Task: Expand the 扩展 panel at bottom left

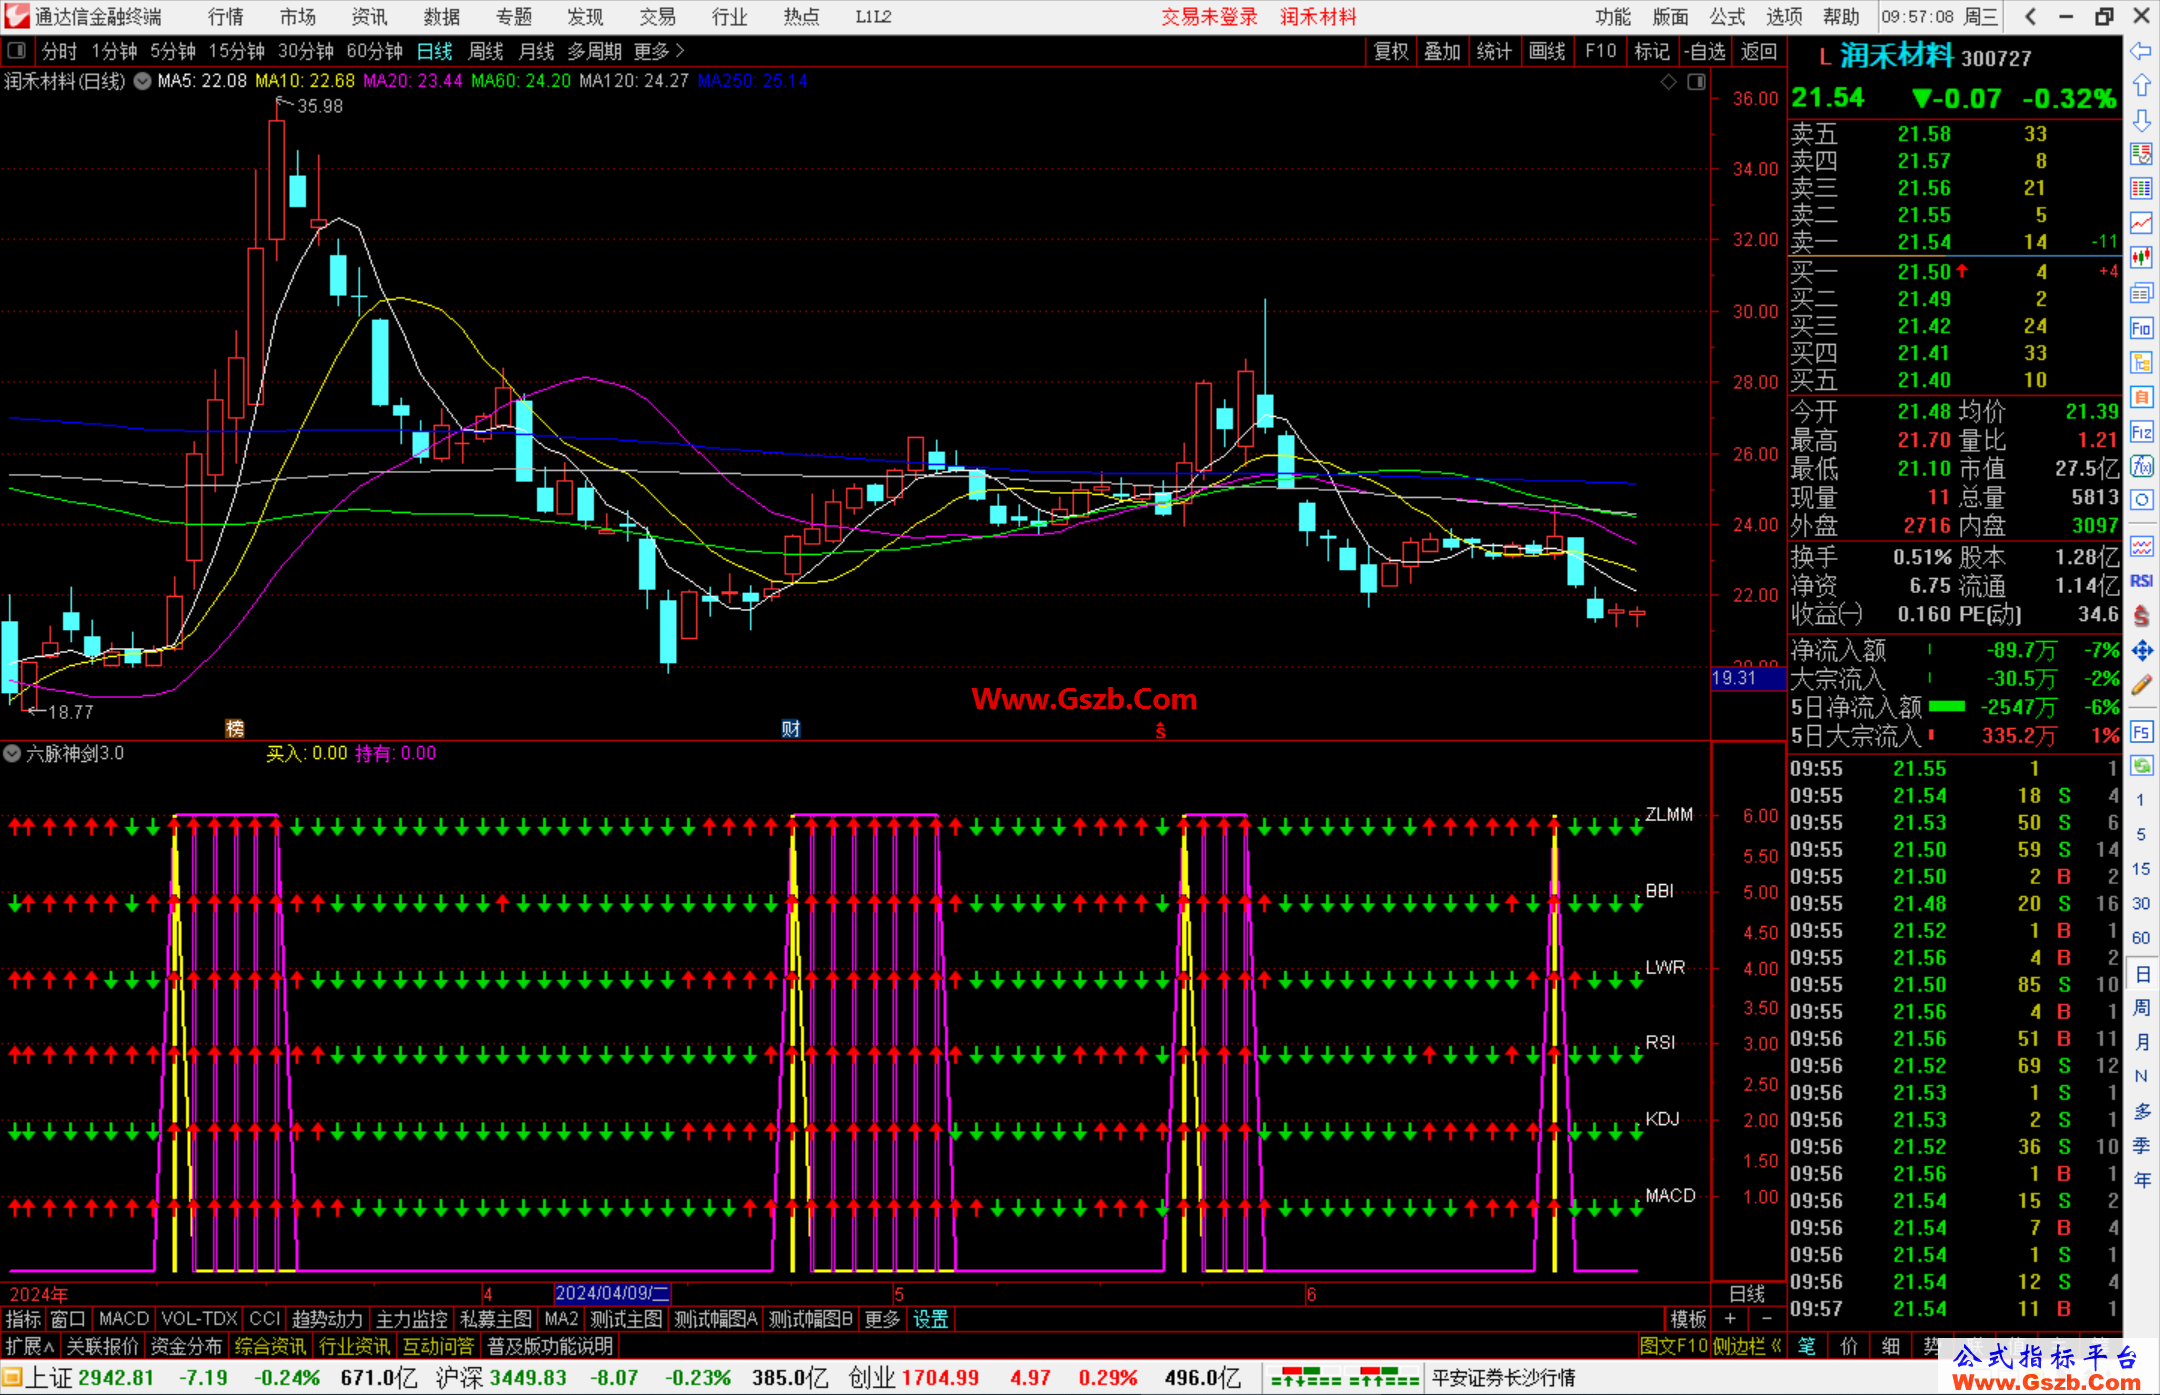Action: [x=30, y=1346]
